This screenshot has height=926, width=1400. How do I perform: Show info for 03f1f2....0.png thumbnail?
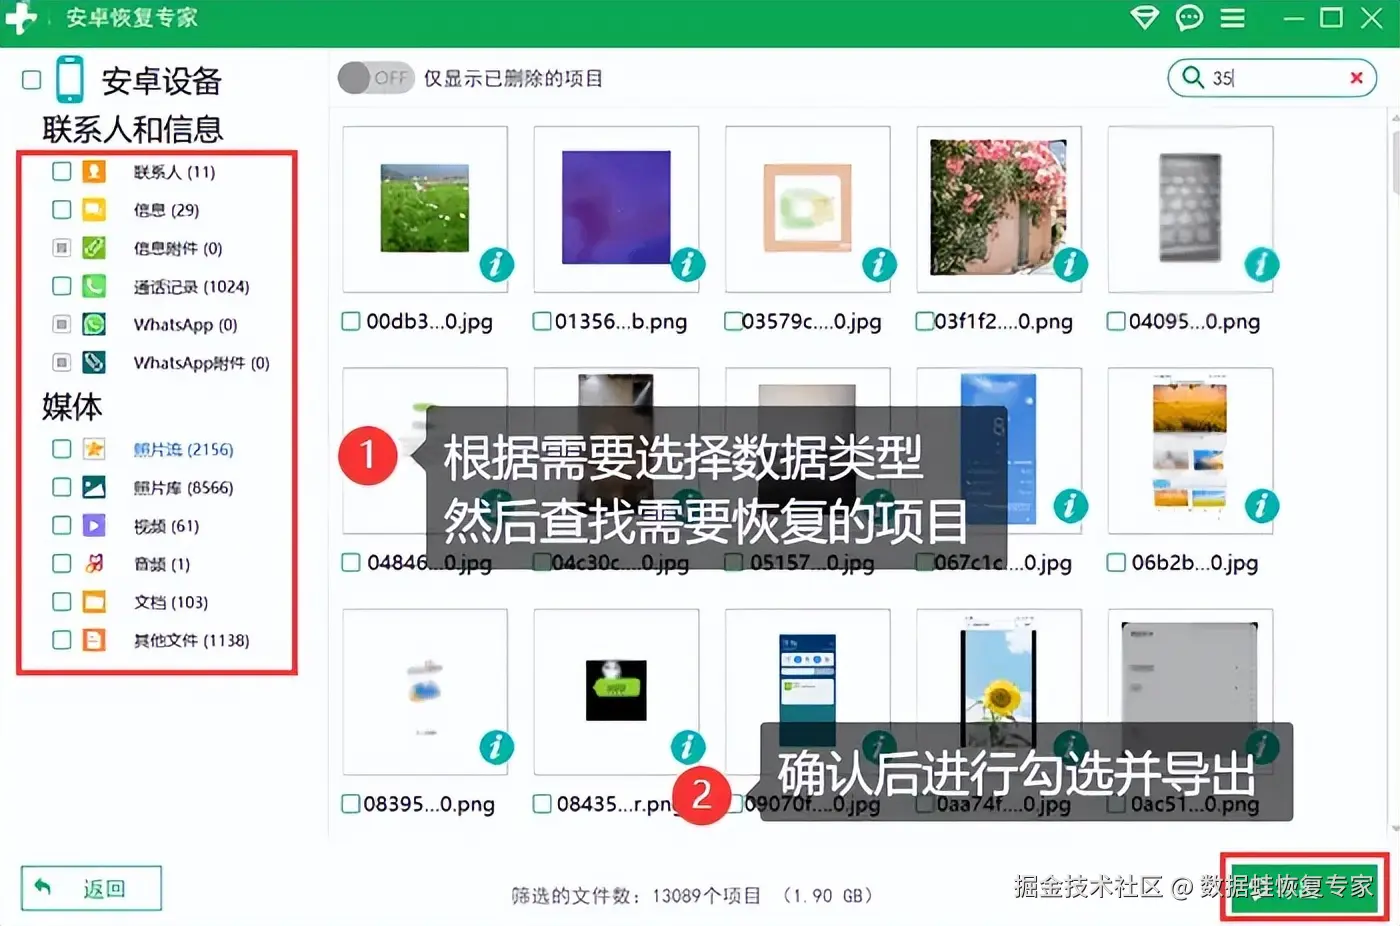pyautogui.click(x=1070, y=264)
